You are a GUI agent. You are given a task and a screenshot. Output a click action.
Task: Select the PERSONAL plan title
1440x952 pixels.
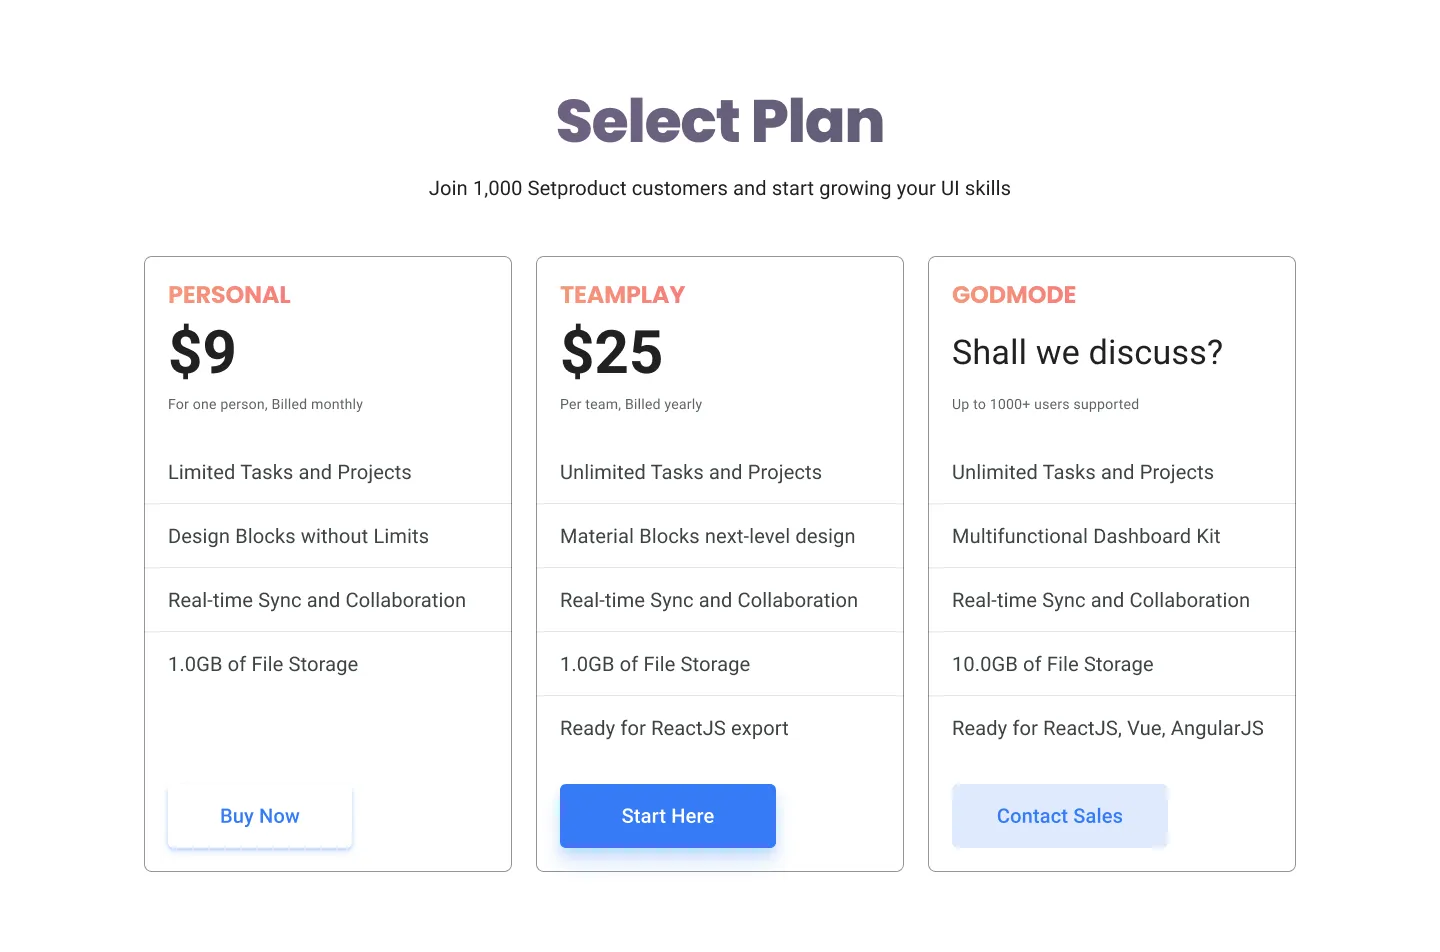click(229, 295)
